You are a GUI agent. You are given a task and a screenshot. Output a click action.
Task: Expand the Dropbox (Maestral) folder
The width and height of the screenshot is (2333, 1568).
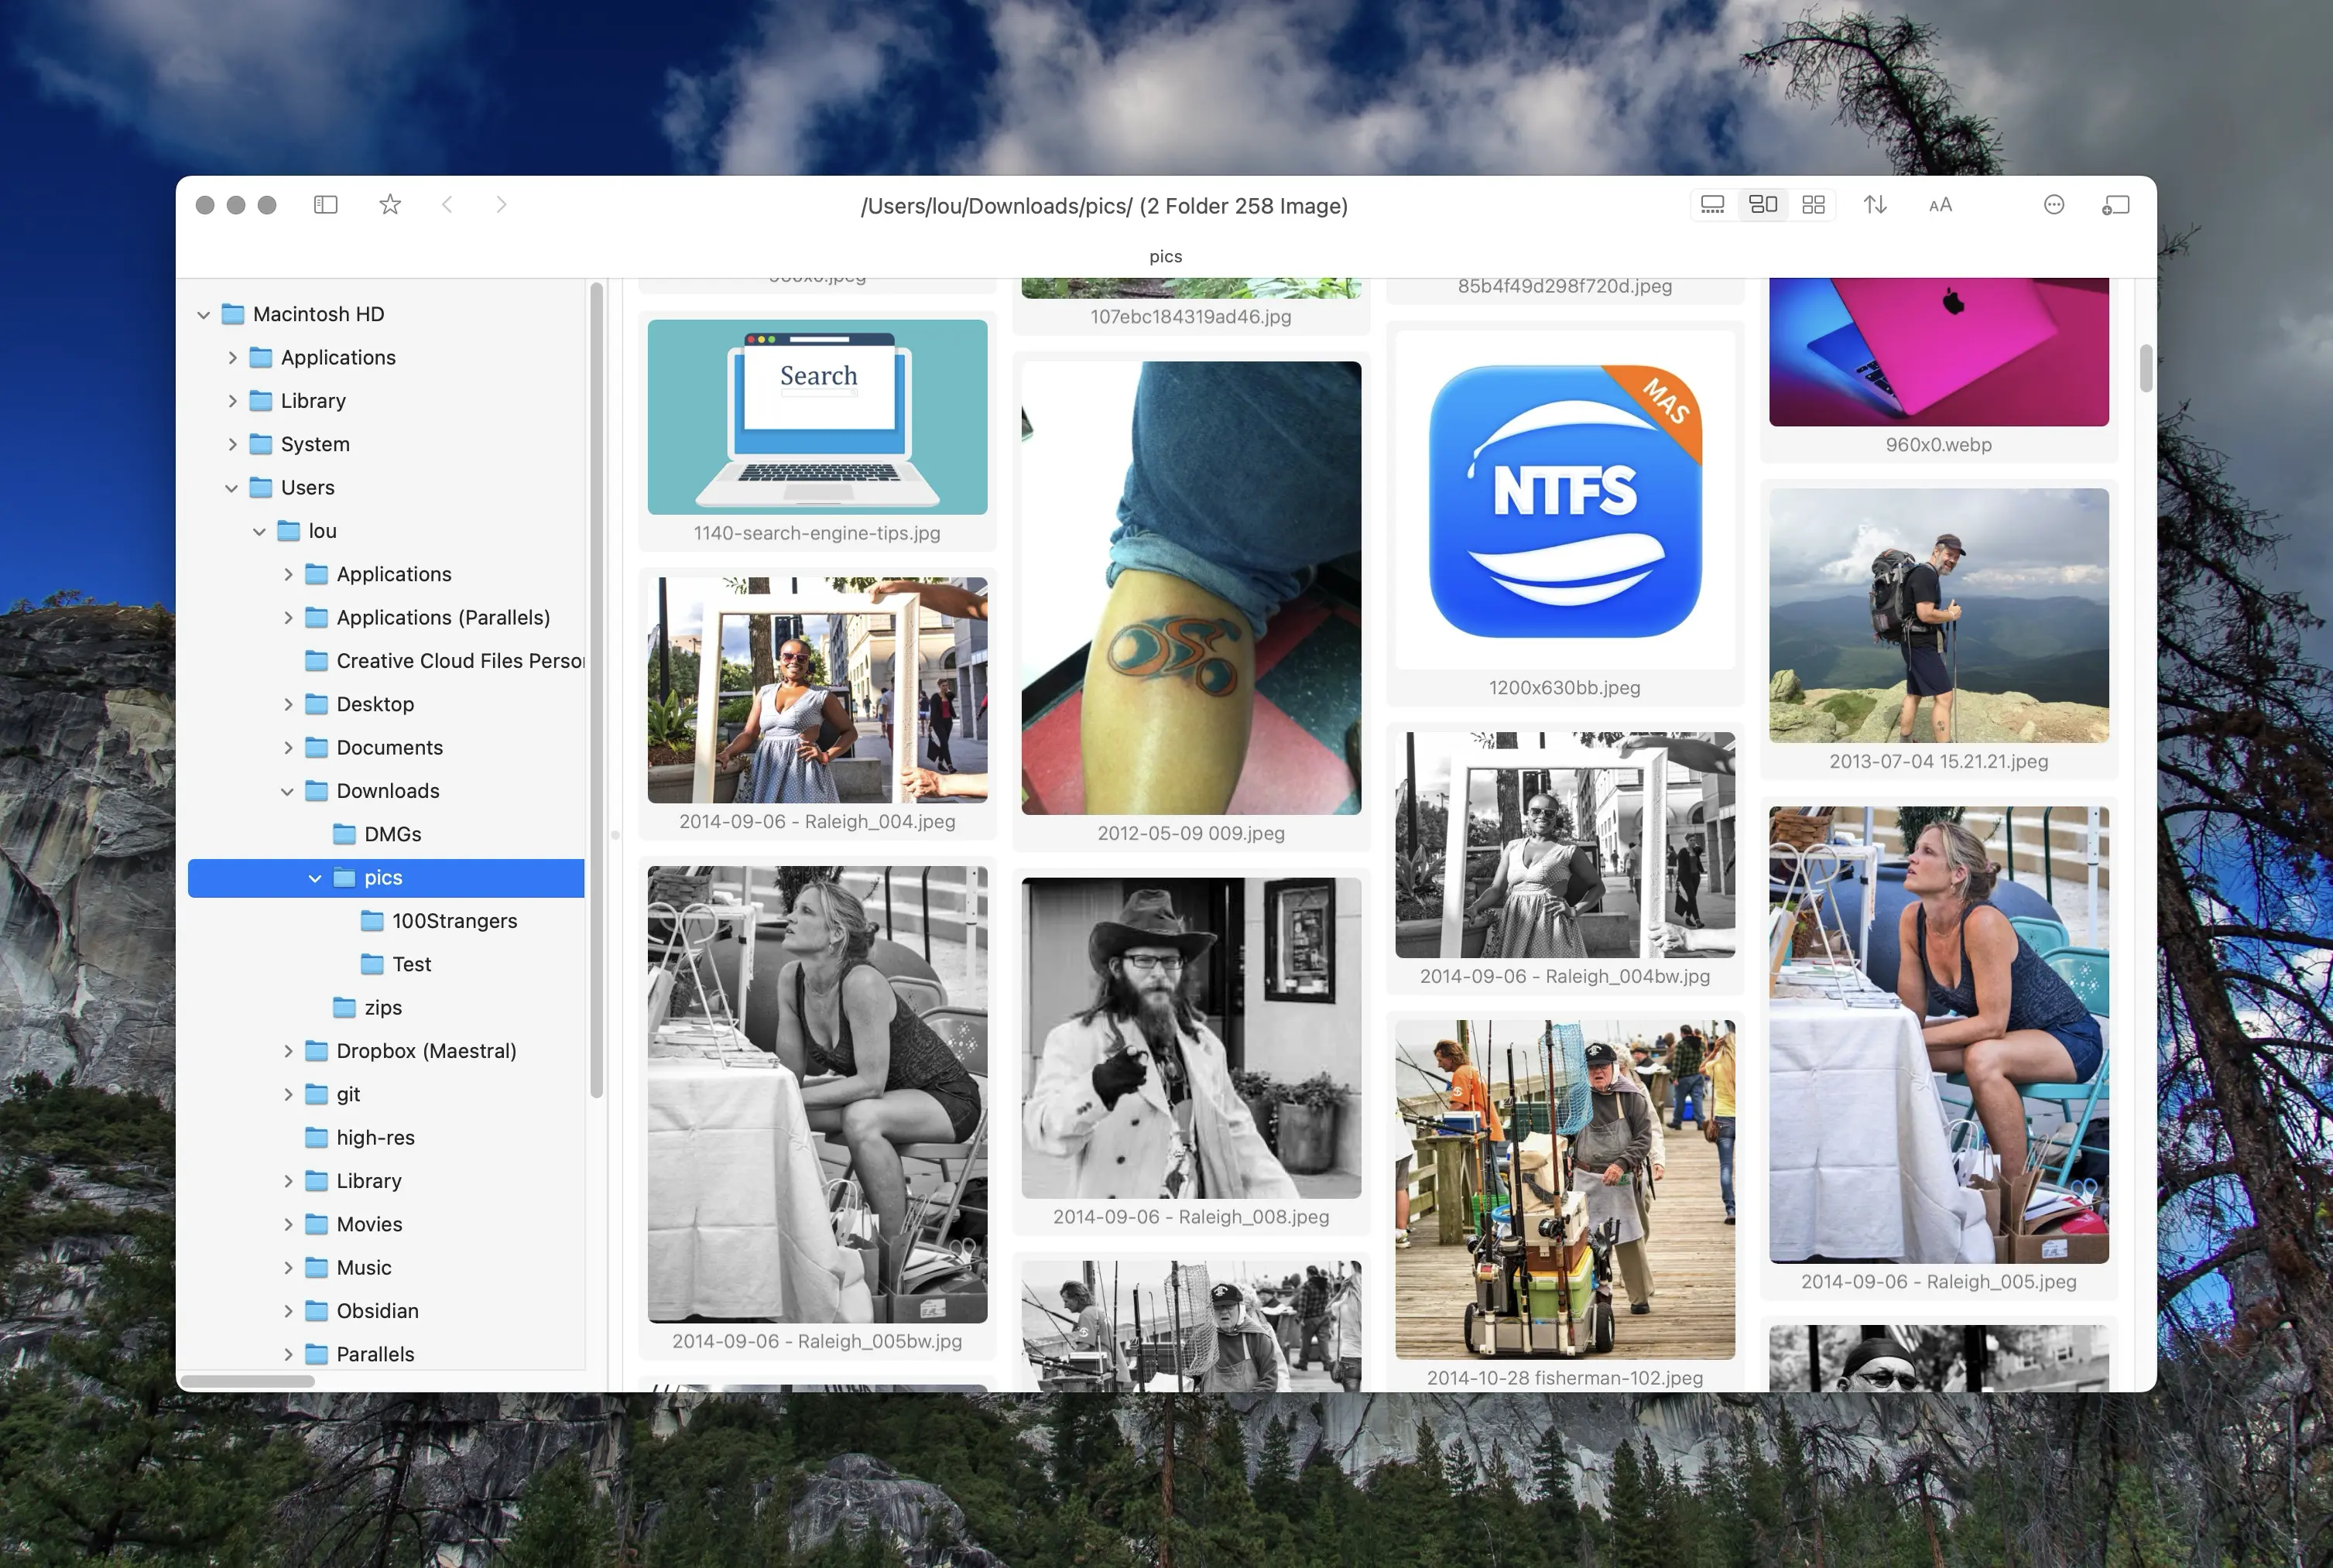(288, 1051)
